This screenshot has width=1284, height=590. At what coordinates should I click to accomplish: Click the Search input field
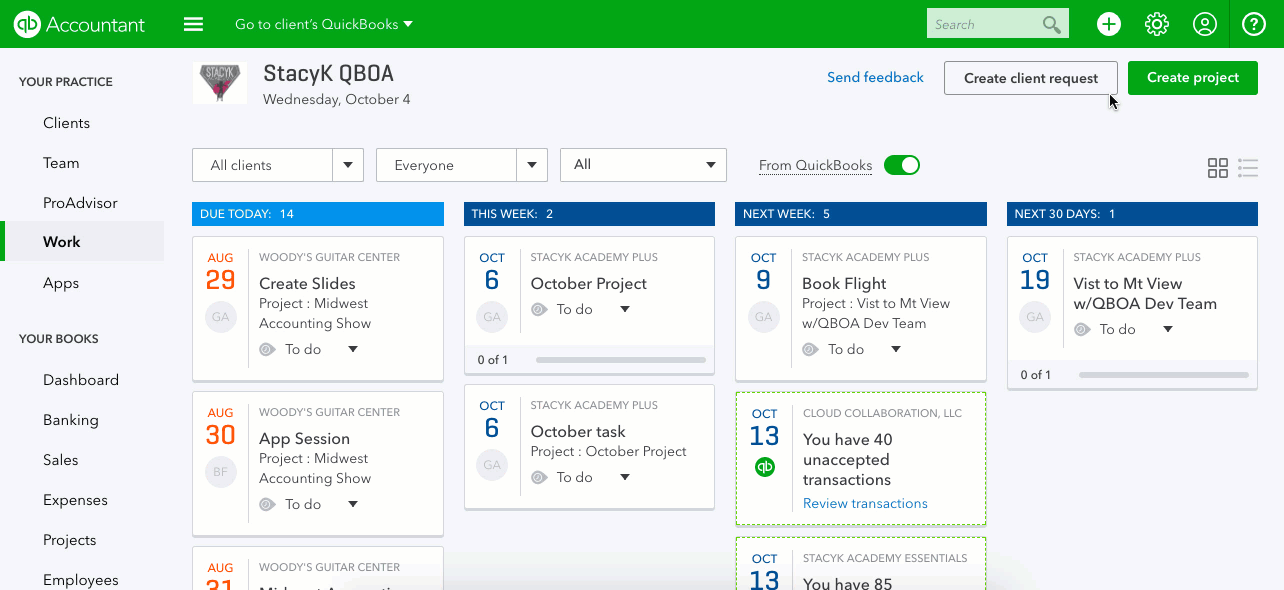[x=984, y=24]
